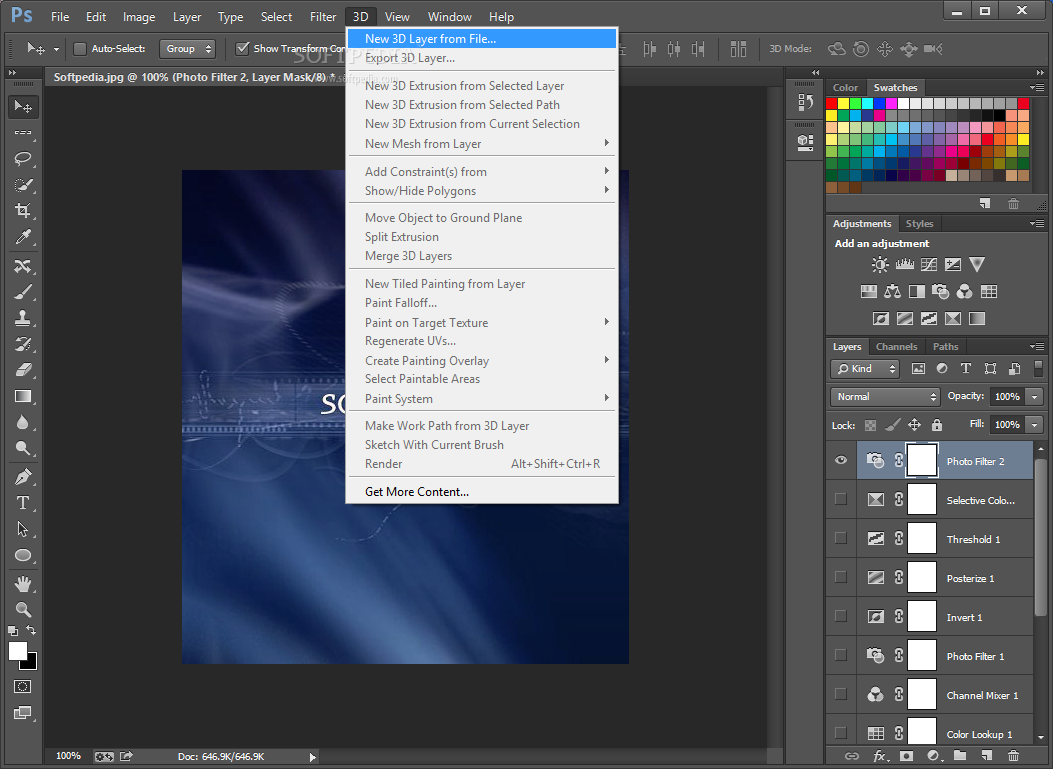Select the Brush tool

(x=23, y=292)
